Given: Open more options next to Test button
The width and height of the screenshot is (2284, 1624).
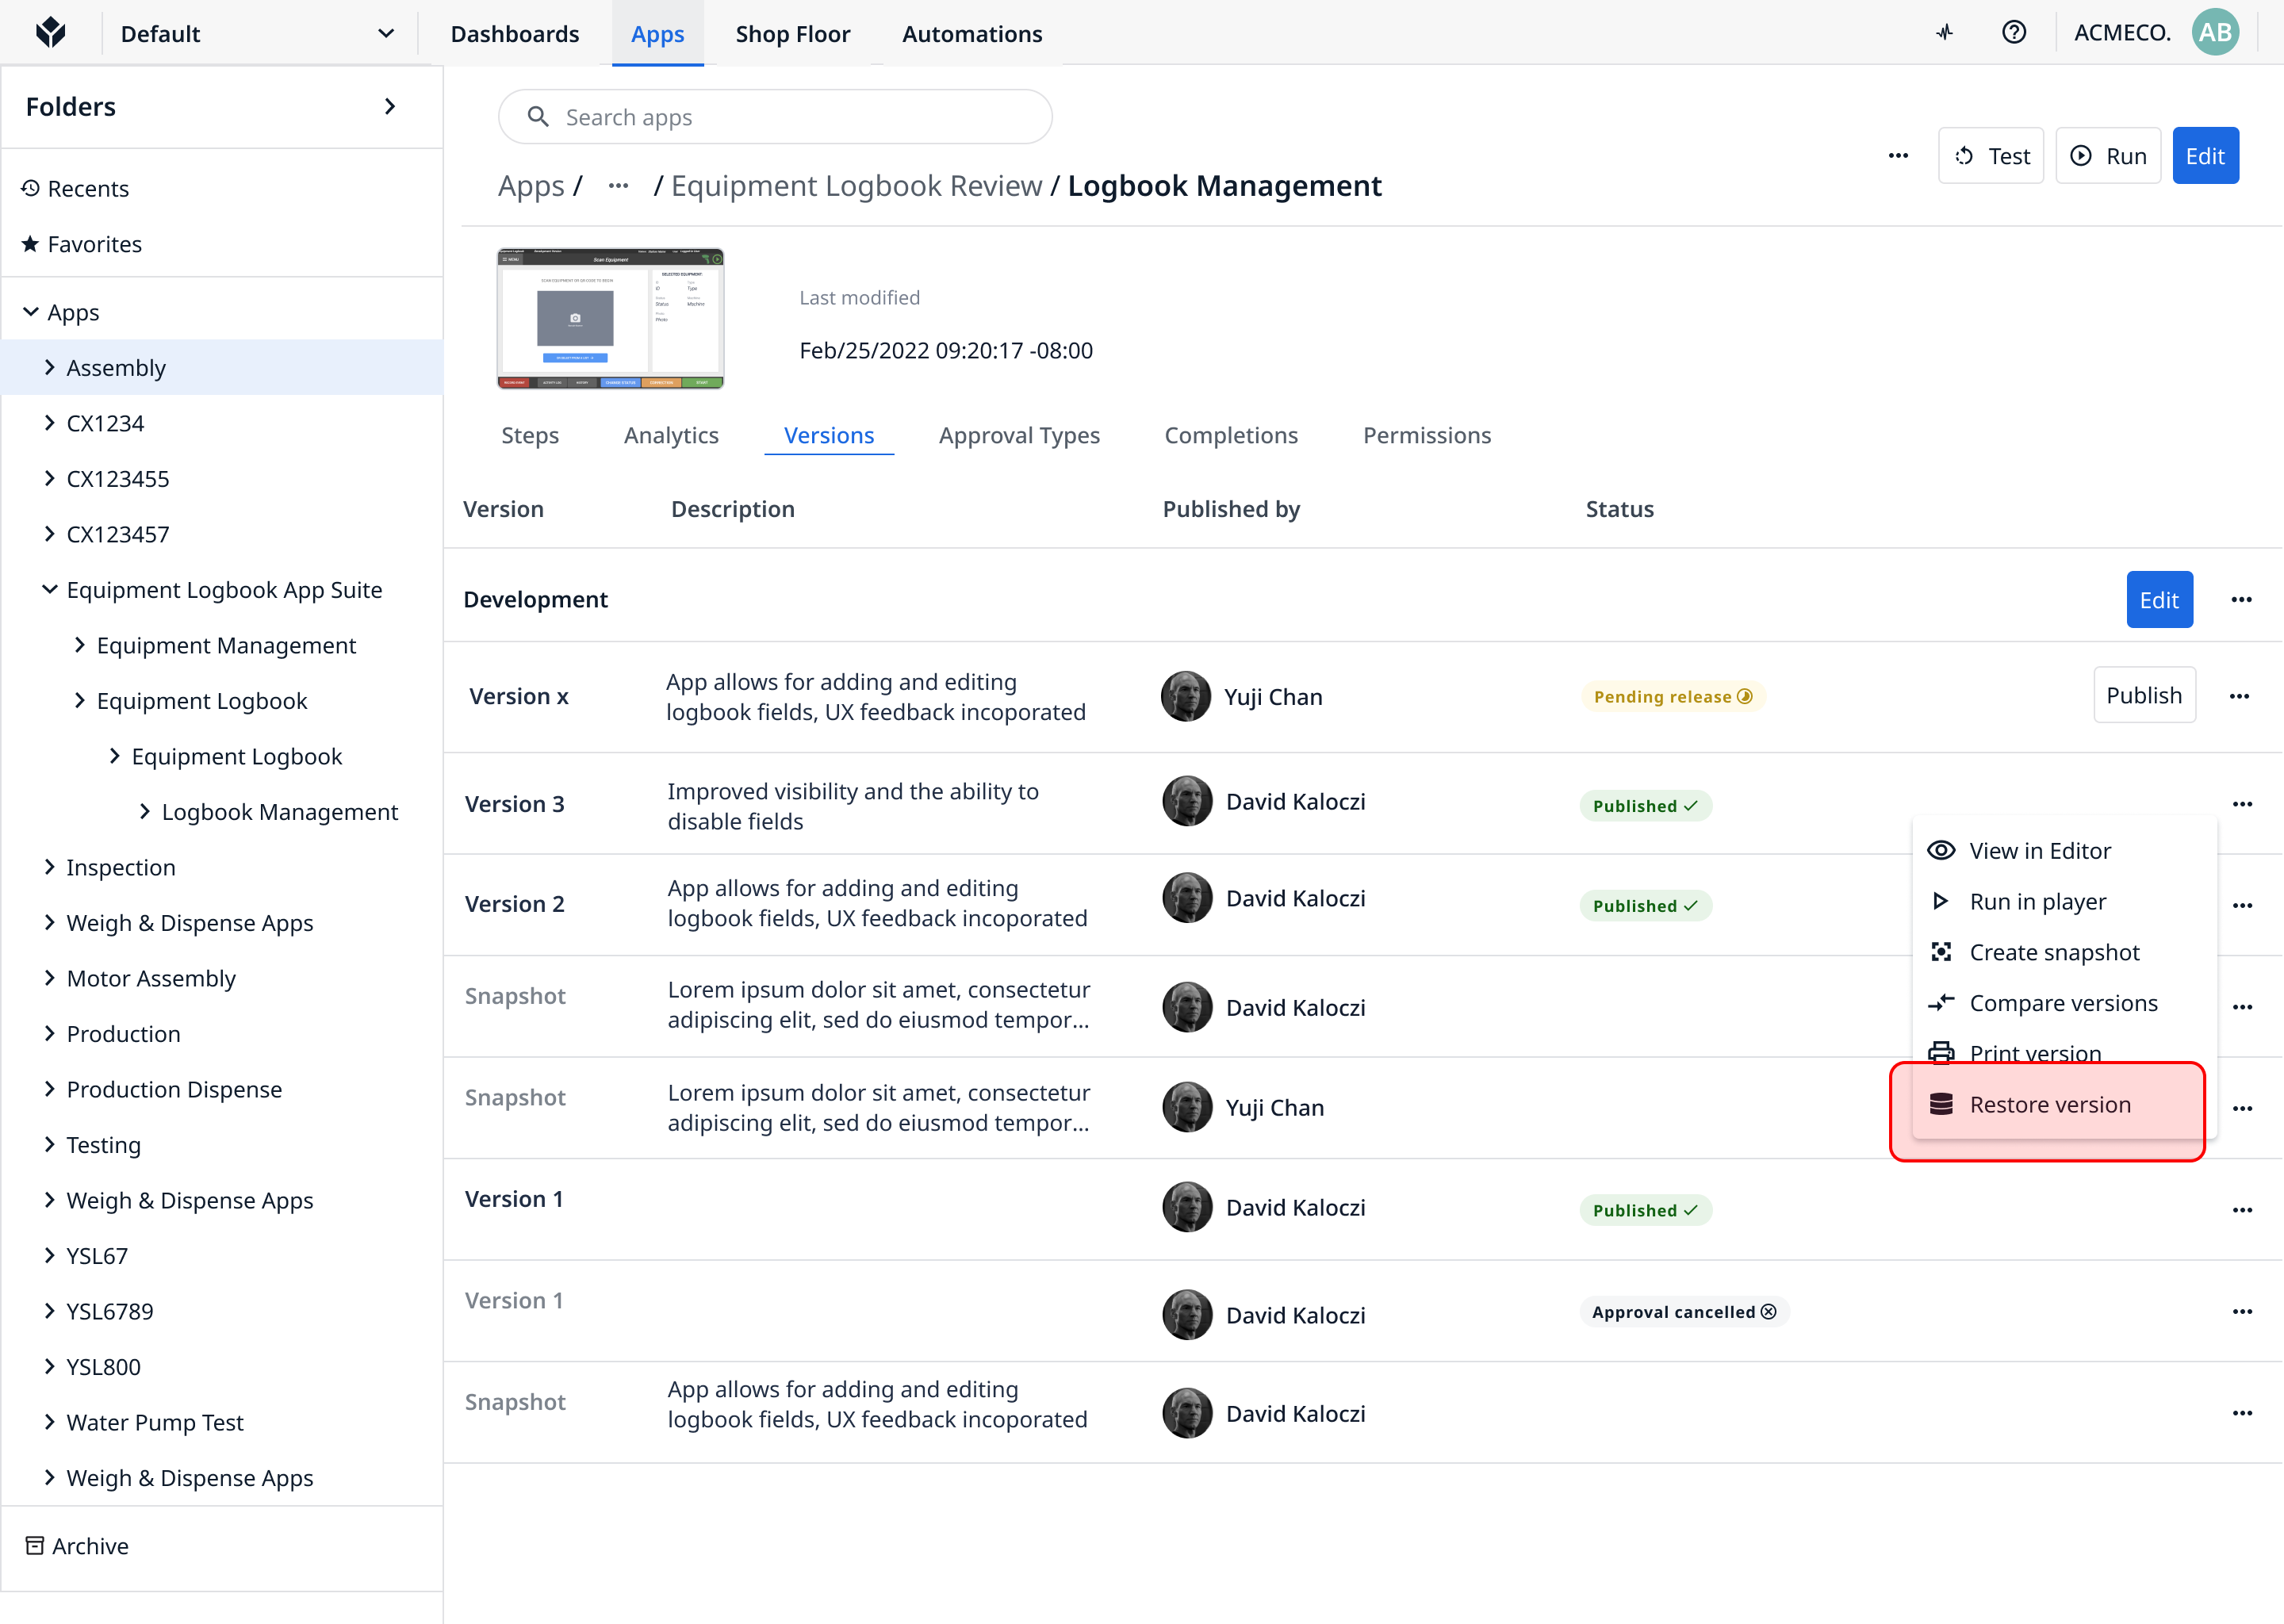Looking at the screenshot, I should coord(1898,156).
